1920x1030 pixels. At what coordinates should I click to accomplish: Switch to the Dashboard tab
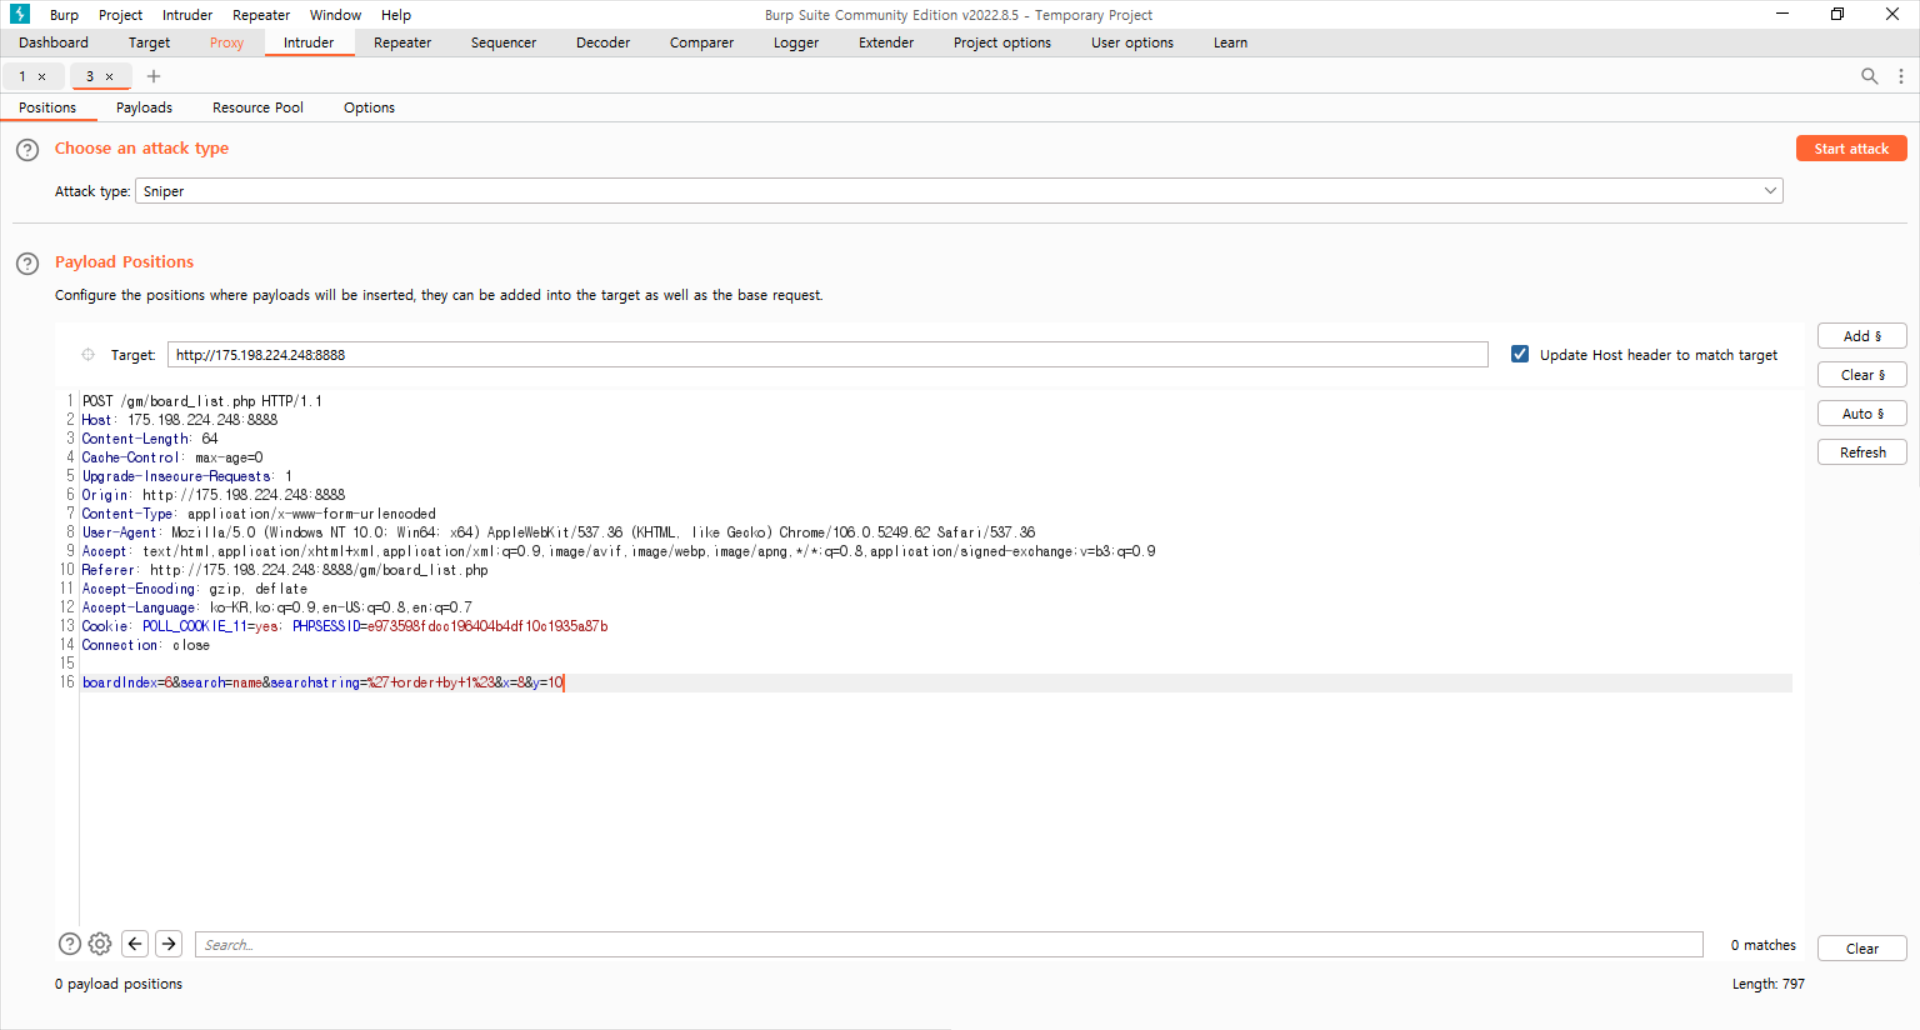(x=54, y=43)
